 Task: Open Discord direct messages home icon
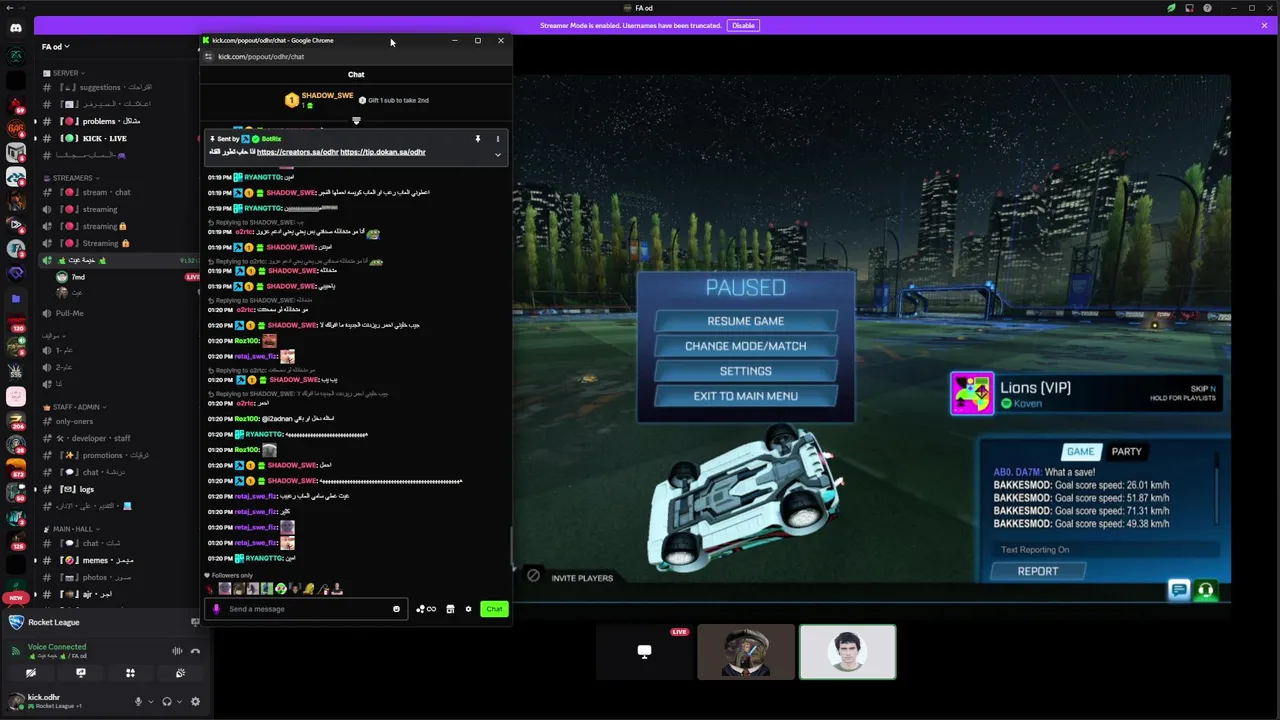(15, 27)
